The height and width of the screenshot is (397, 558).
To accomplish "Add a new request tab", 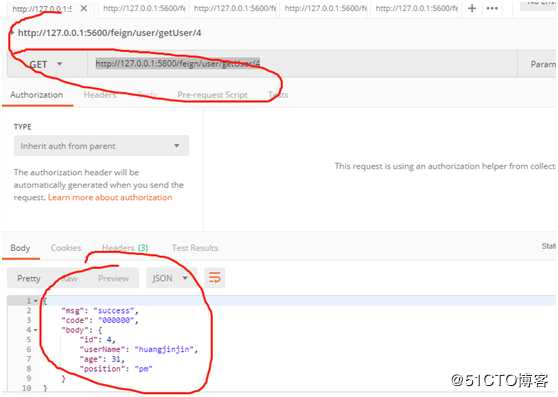I will tap(472, 8).
